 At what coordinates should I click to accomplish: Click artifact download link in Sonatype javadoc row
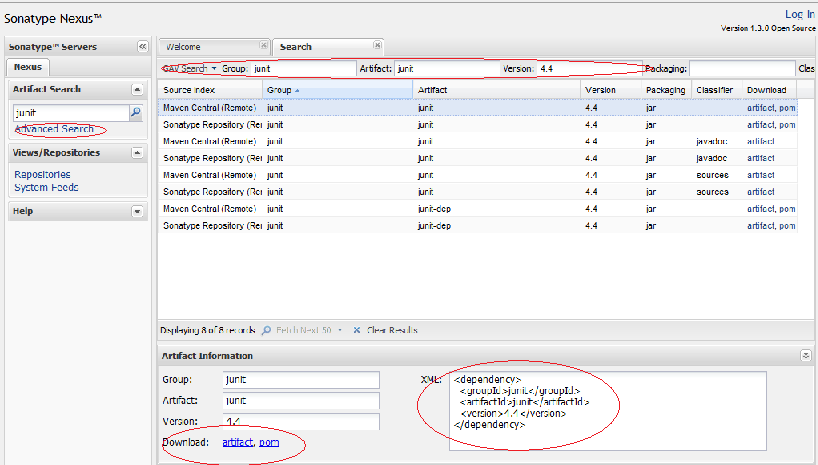pyautogui.click(x=761, y=158)
